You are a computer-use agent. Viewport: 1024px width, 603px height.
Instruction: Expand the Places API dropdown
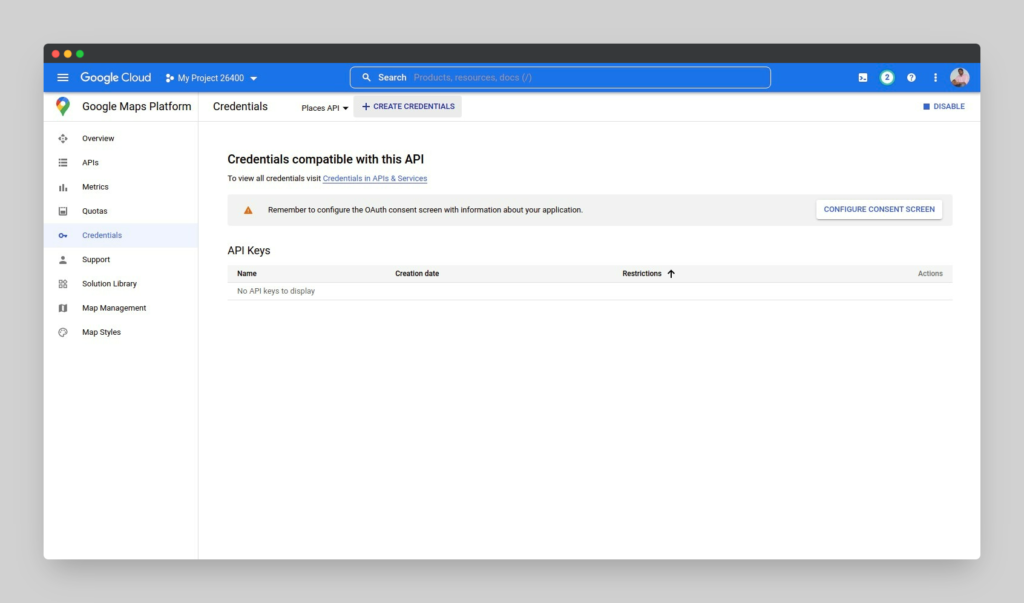(325, 108)
